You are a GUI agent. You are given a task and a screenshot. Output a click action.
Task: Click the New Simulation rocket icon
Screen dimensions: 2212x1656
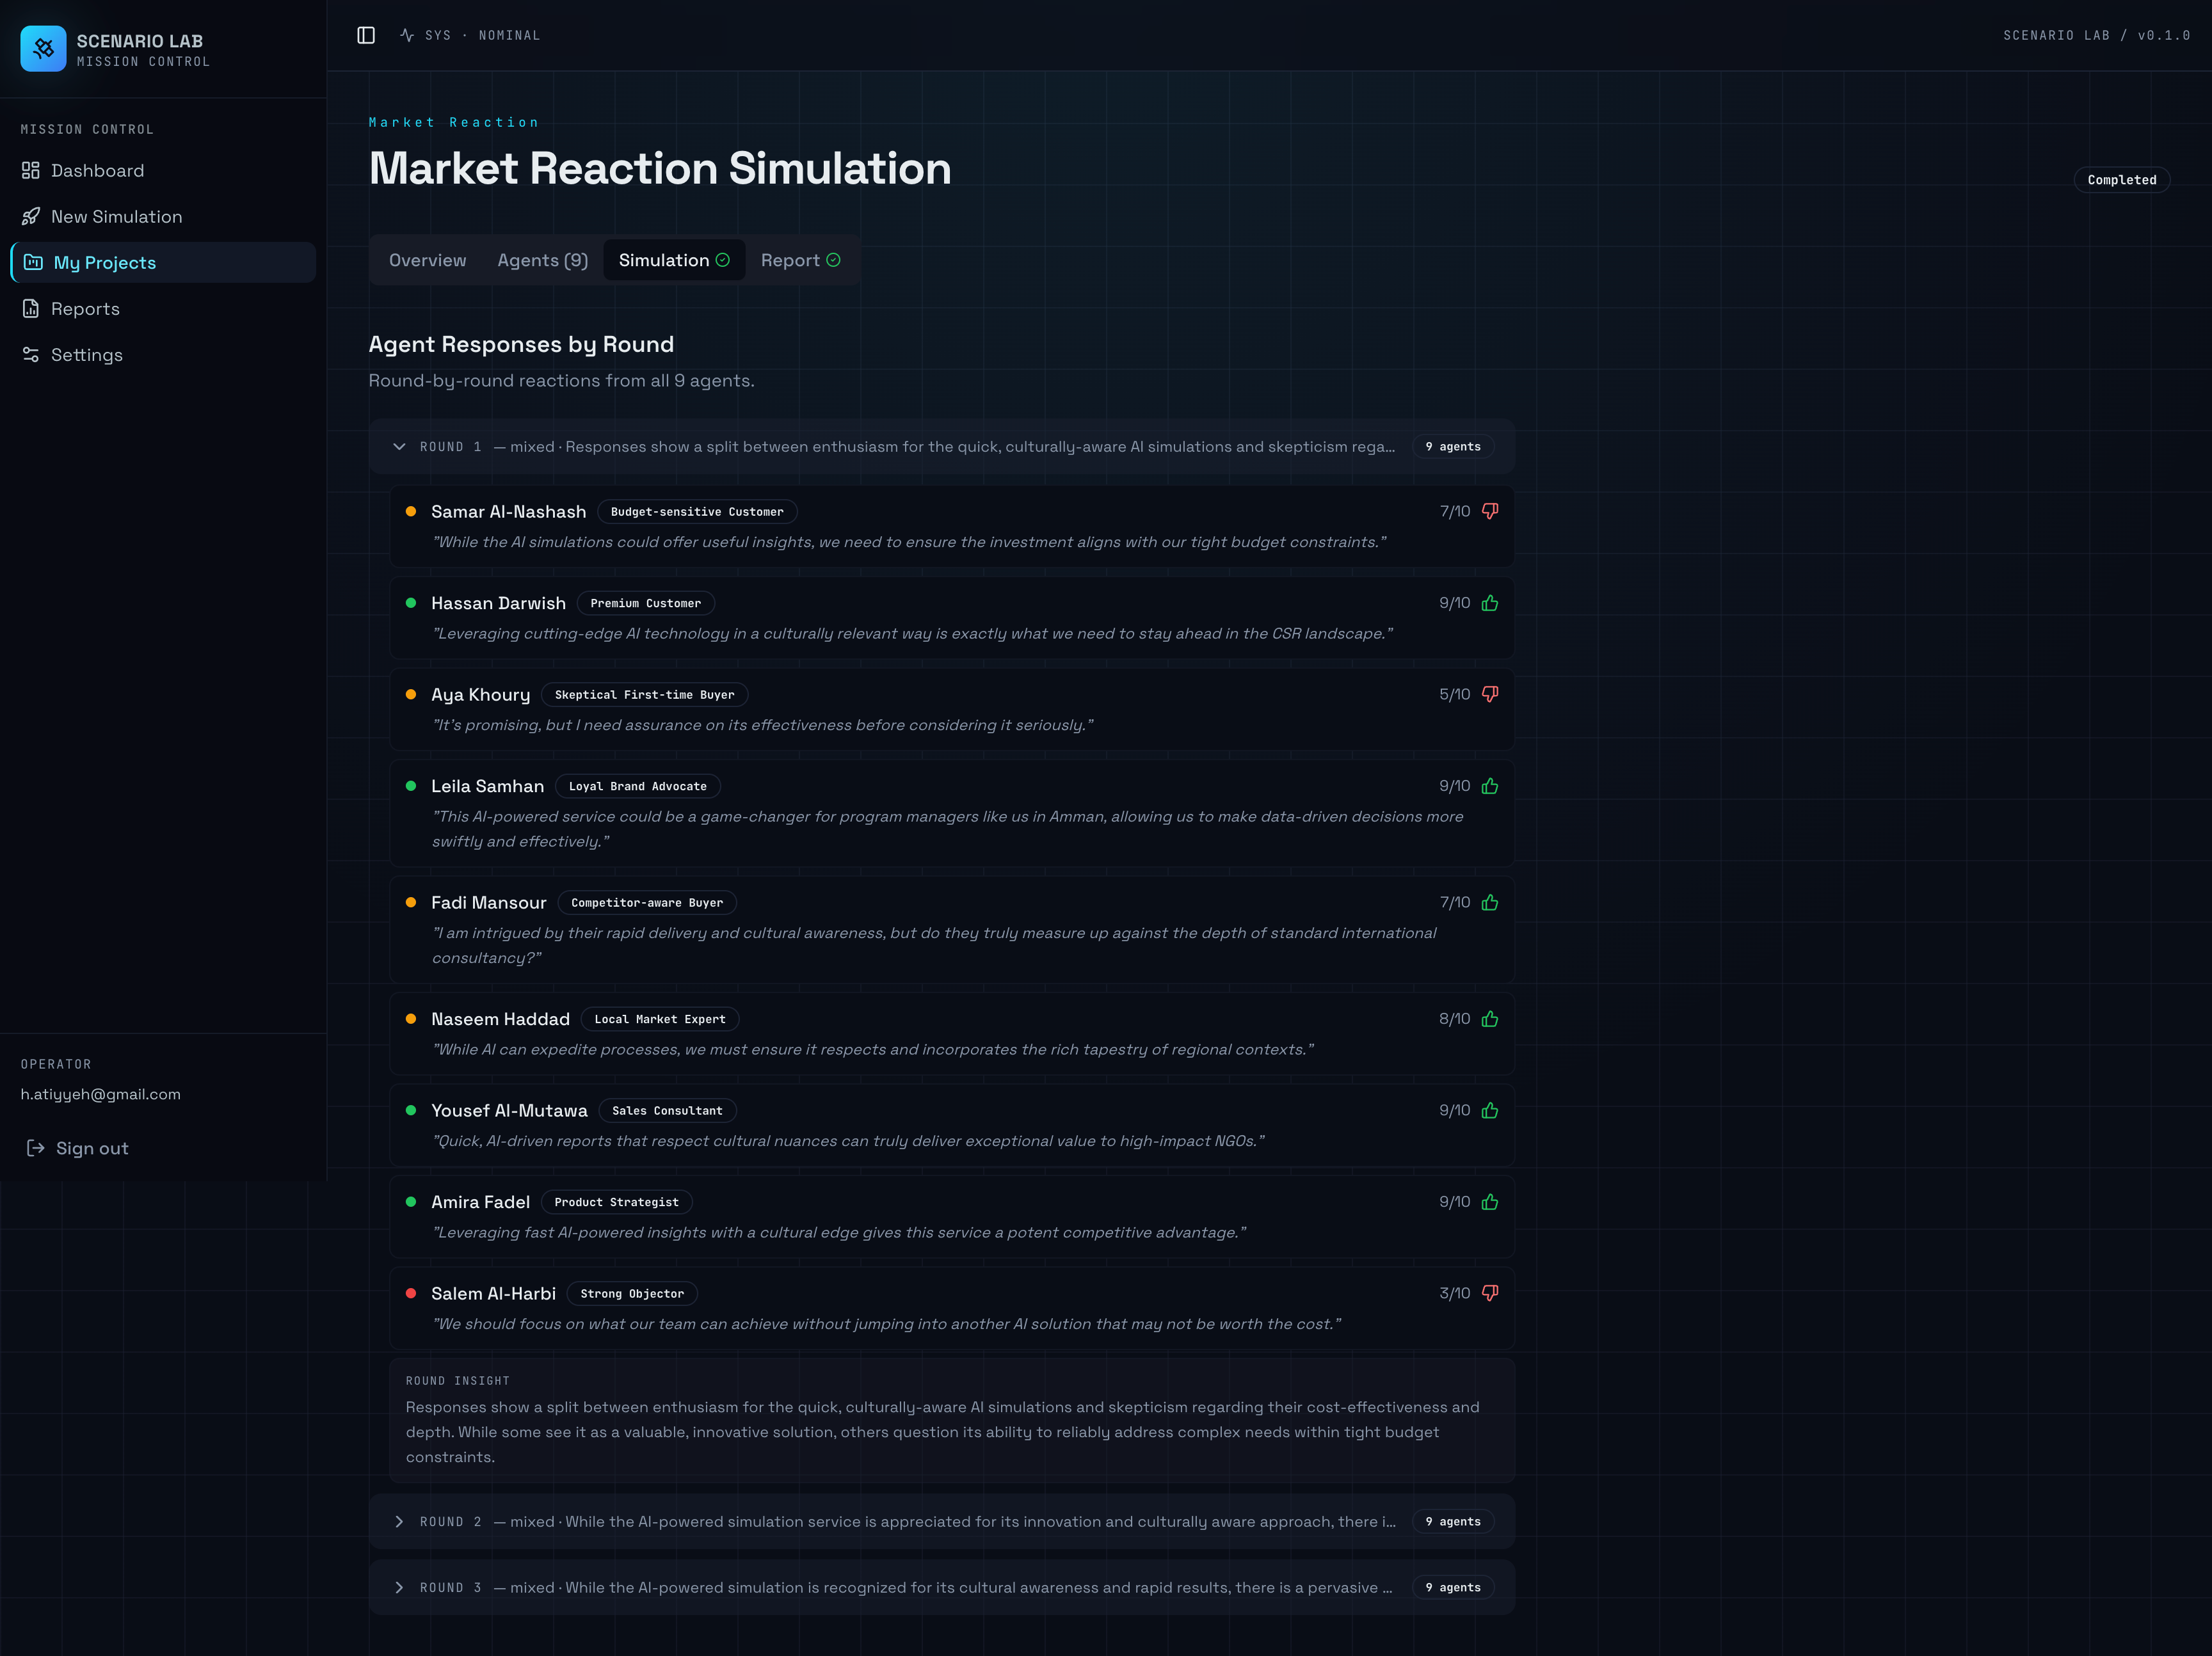31,217
